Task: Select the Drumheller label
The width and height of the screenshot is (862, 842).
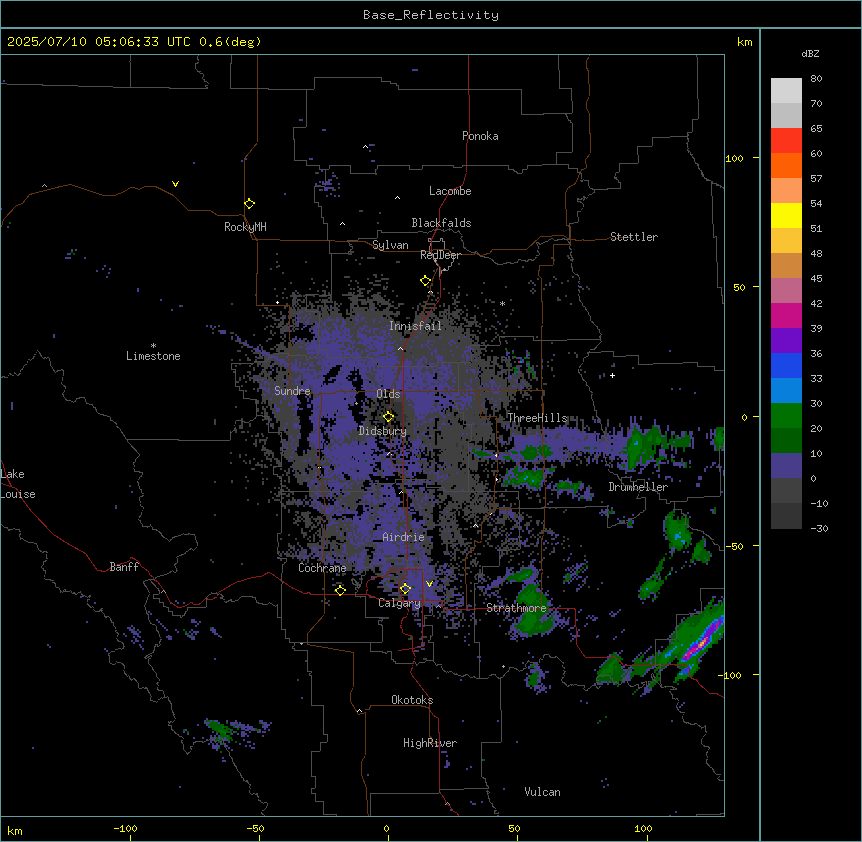Action: click(638, 487)
